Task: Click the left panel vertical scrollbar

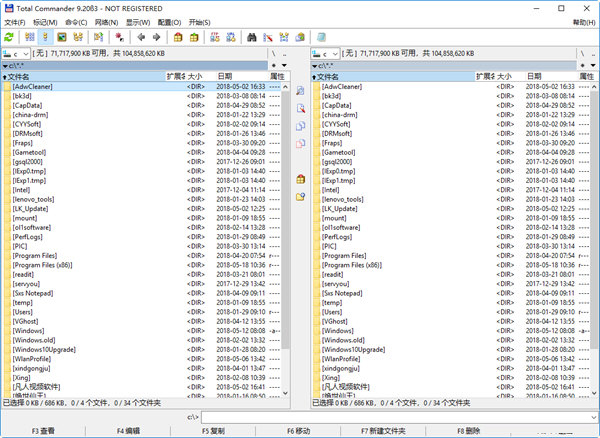Action: (x=287, y=200)
